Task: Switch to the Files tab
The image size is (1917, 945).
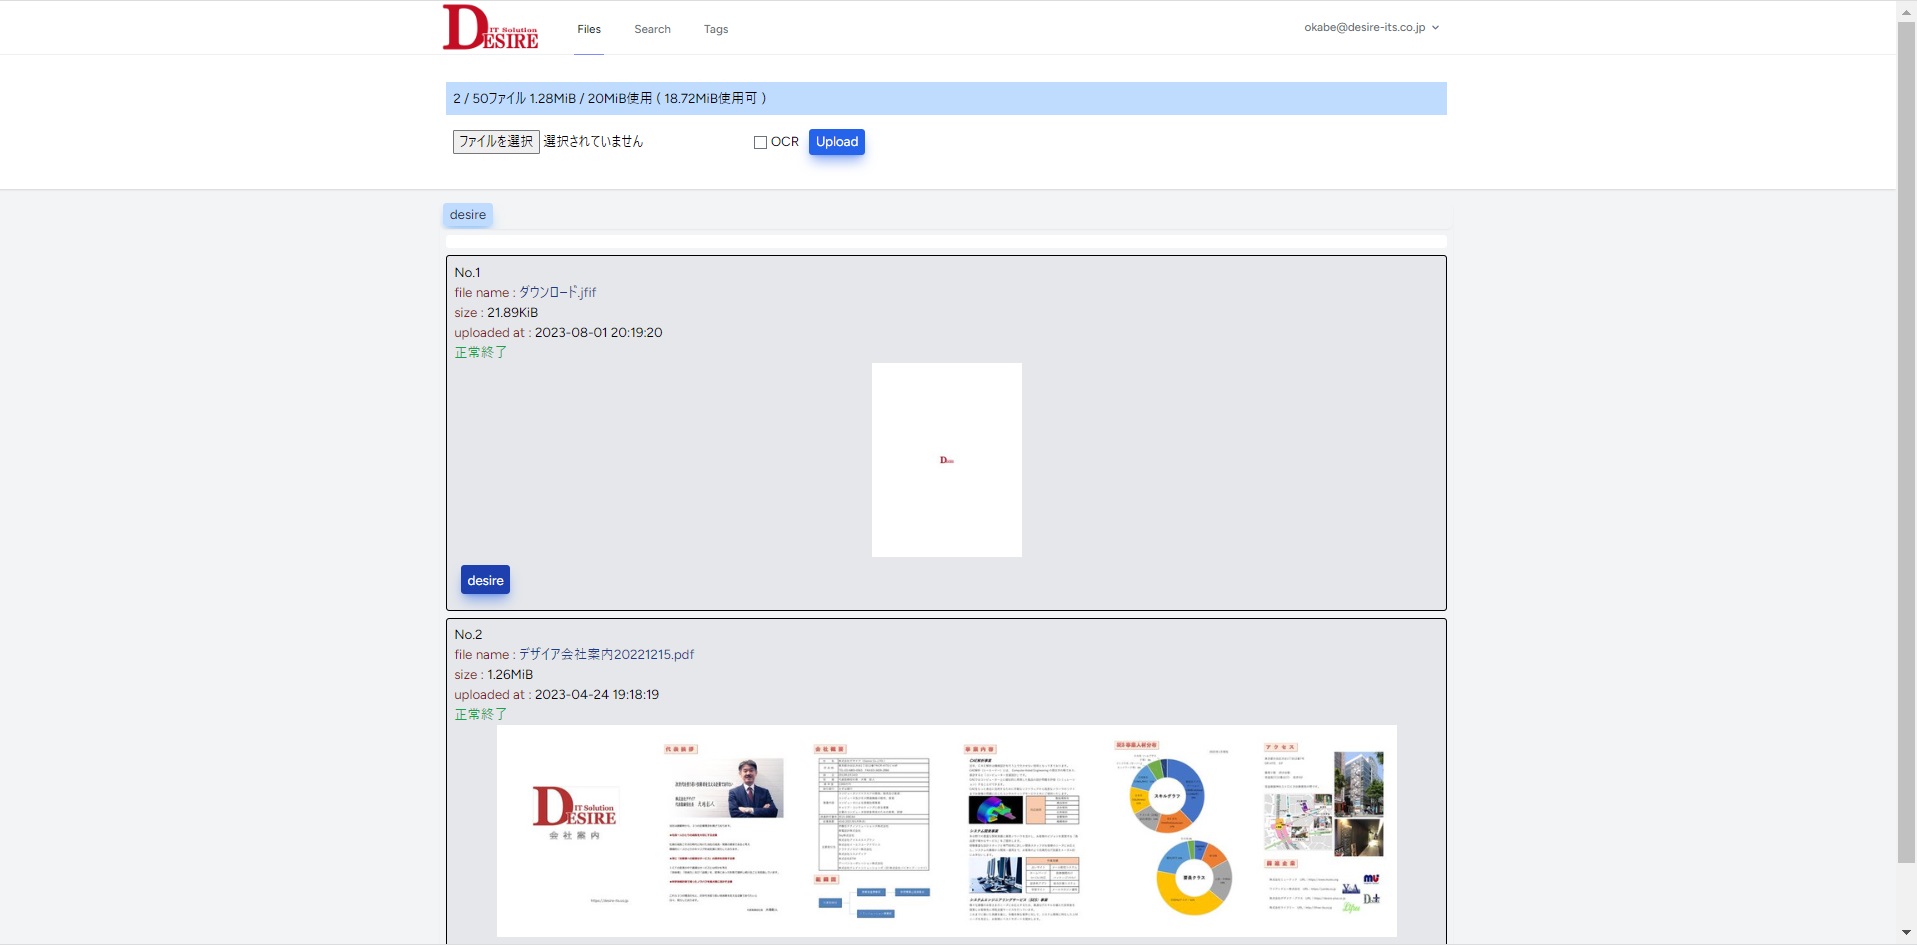Action: pyautogui.click(x=589, y=29)
